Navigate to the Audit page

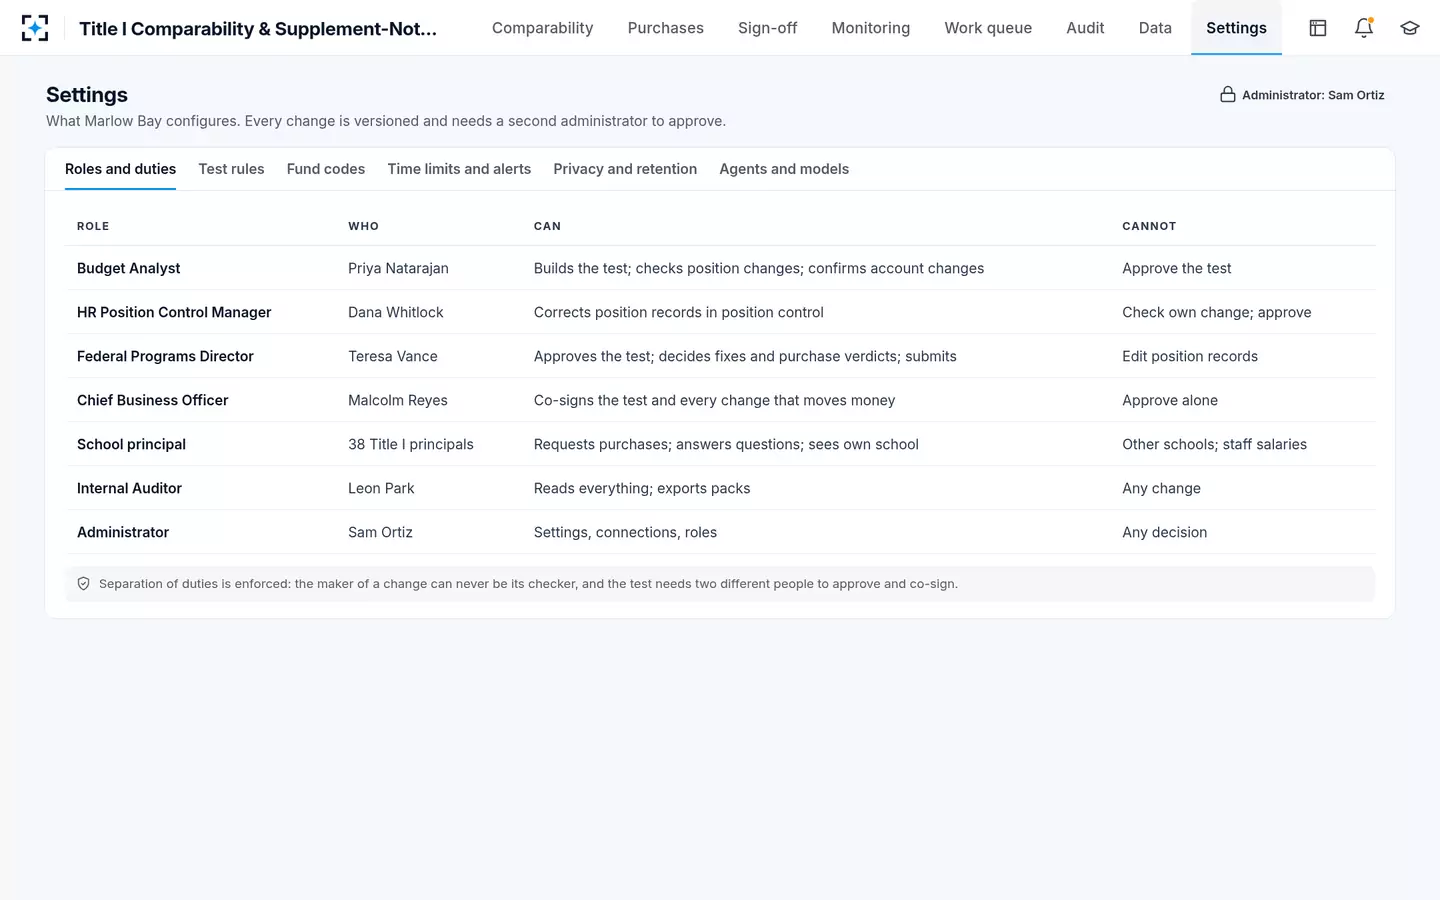click(x=1085, y=28)
